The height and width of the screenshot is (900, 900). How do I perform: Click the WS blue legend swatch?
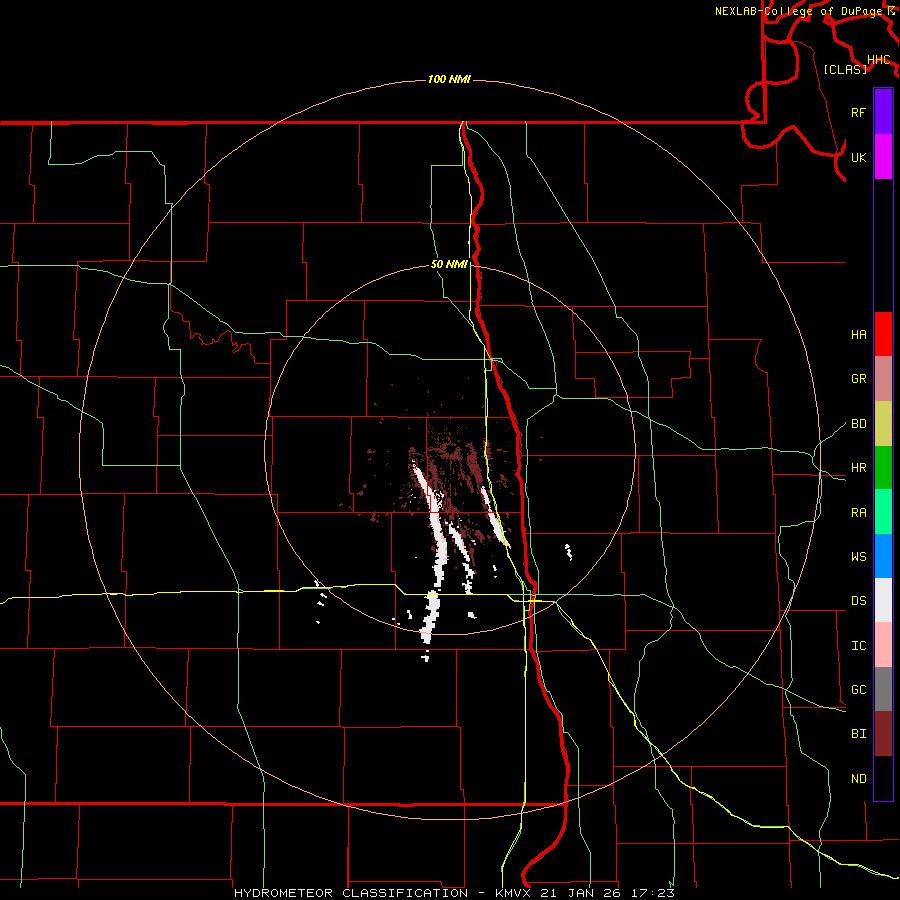tap(883, 556)
